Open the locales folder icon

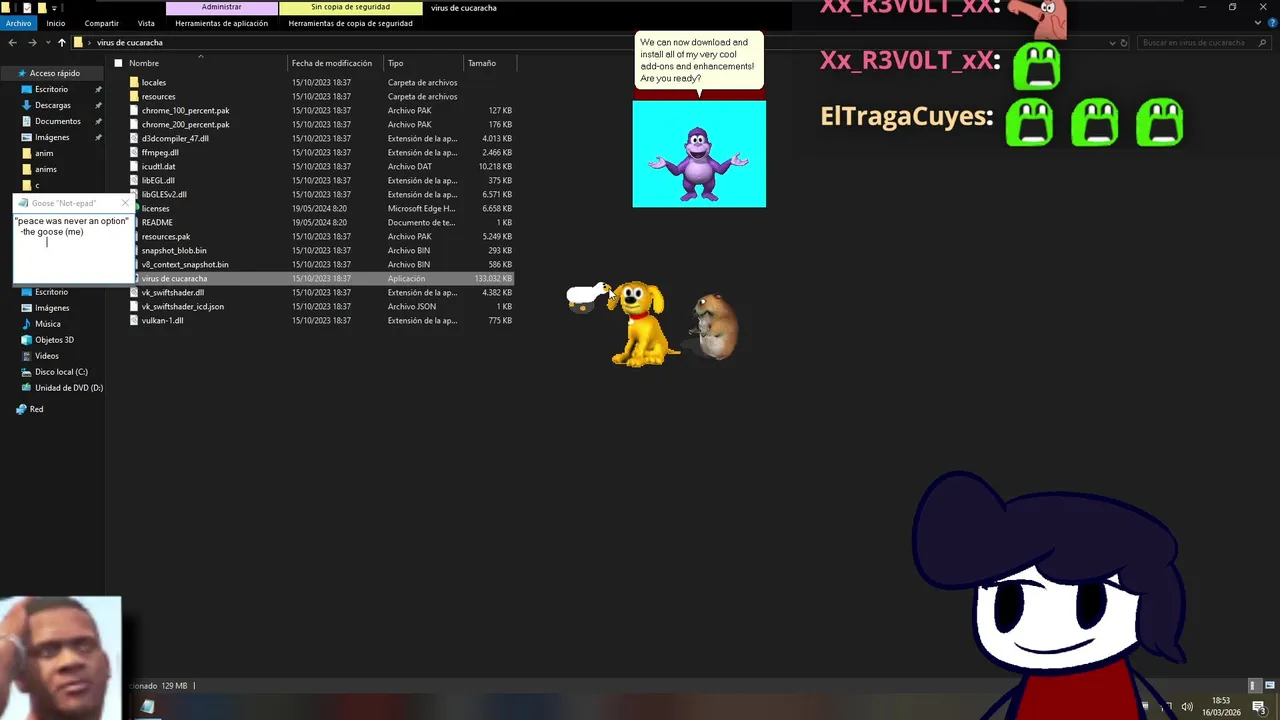[x=134, y=82]
